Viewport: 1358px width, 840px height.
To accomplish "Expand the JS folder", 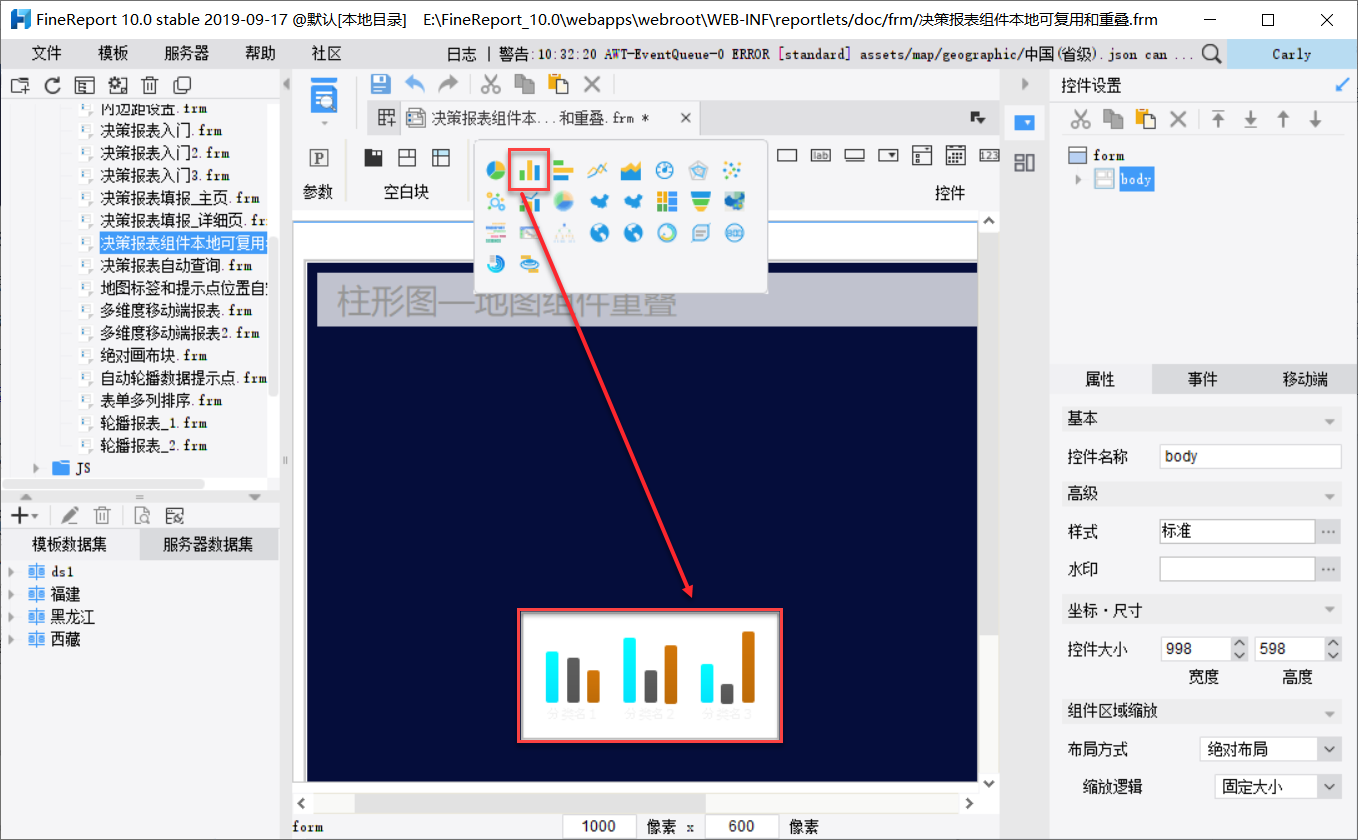I will click(x=37, y=468).
